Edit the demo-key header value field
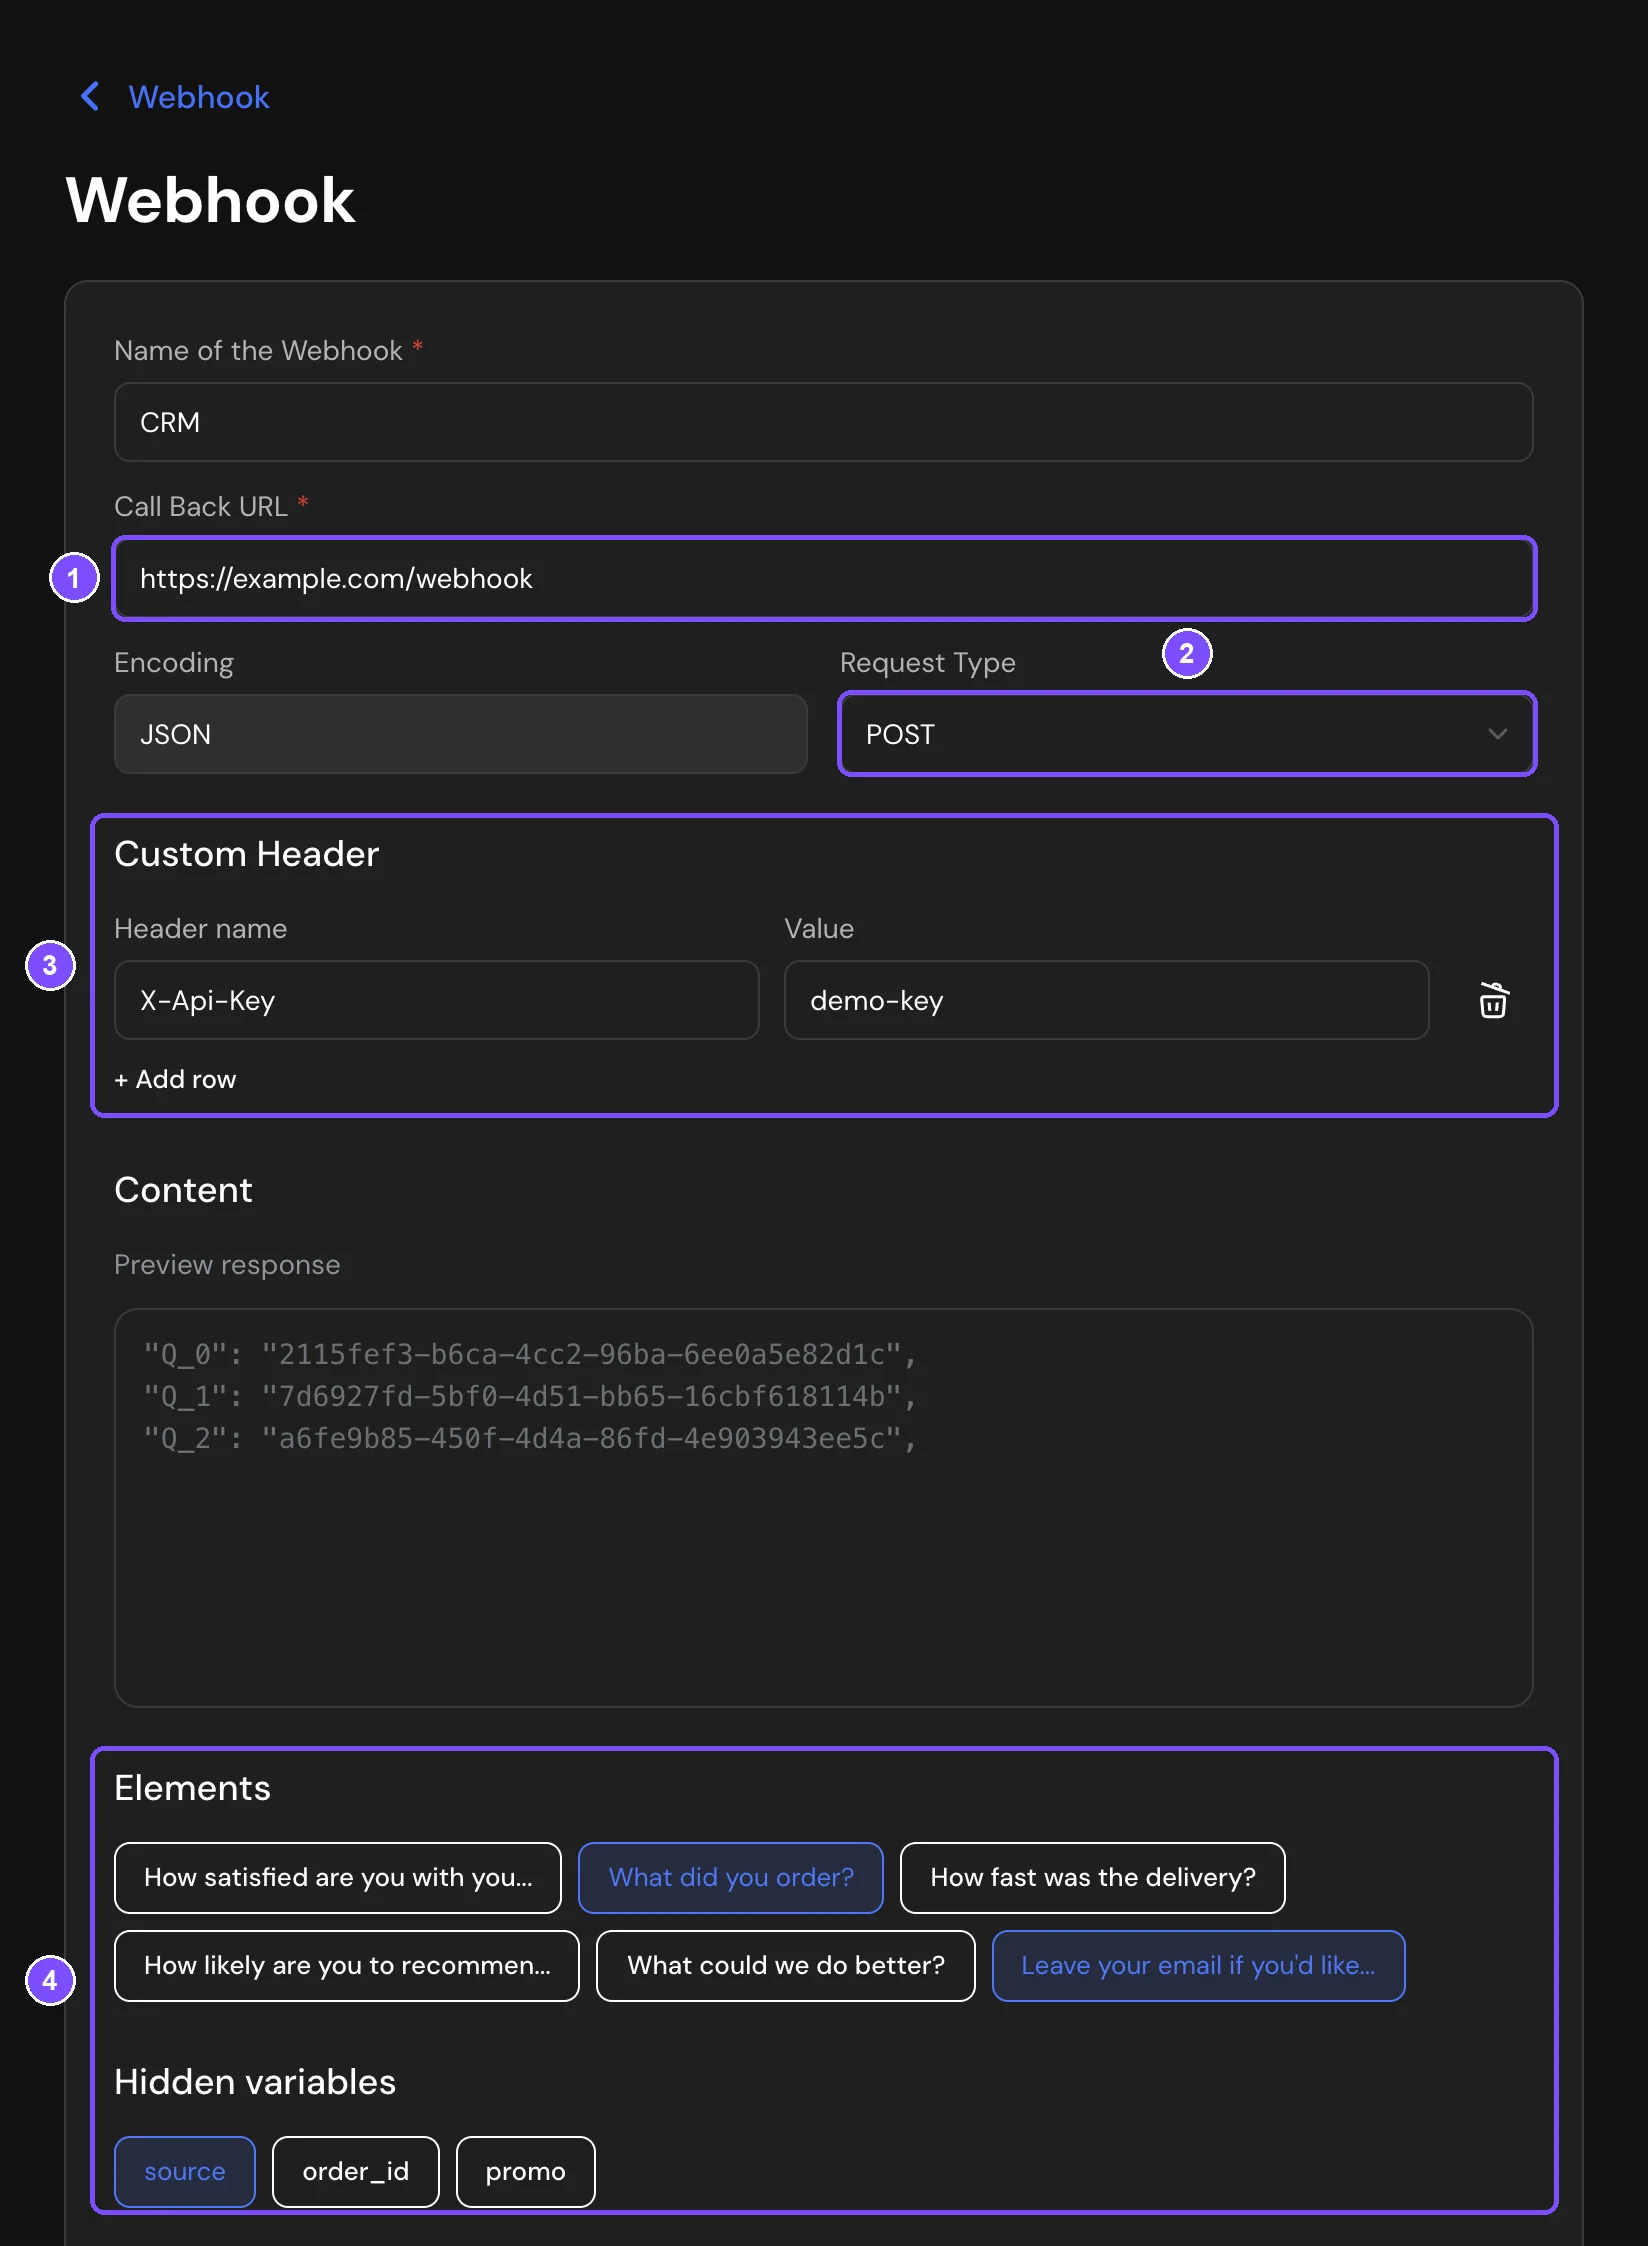The height and width of the screenshot is (2246, 1648). pos(1106,1000)
